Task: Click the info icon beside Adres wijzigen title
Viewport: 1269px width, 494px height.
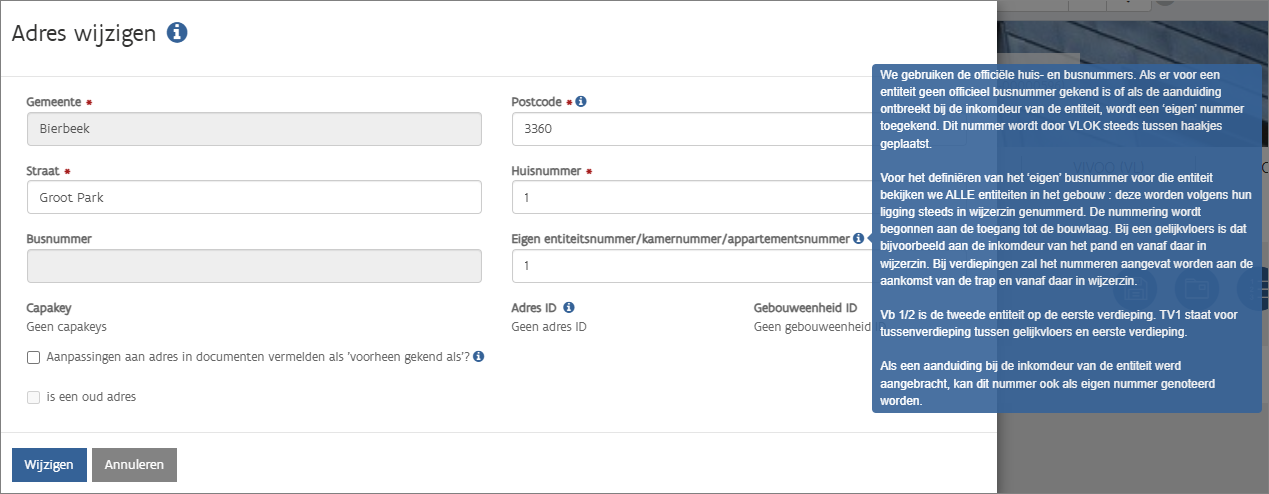Action: click(177, 33)
